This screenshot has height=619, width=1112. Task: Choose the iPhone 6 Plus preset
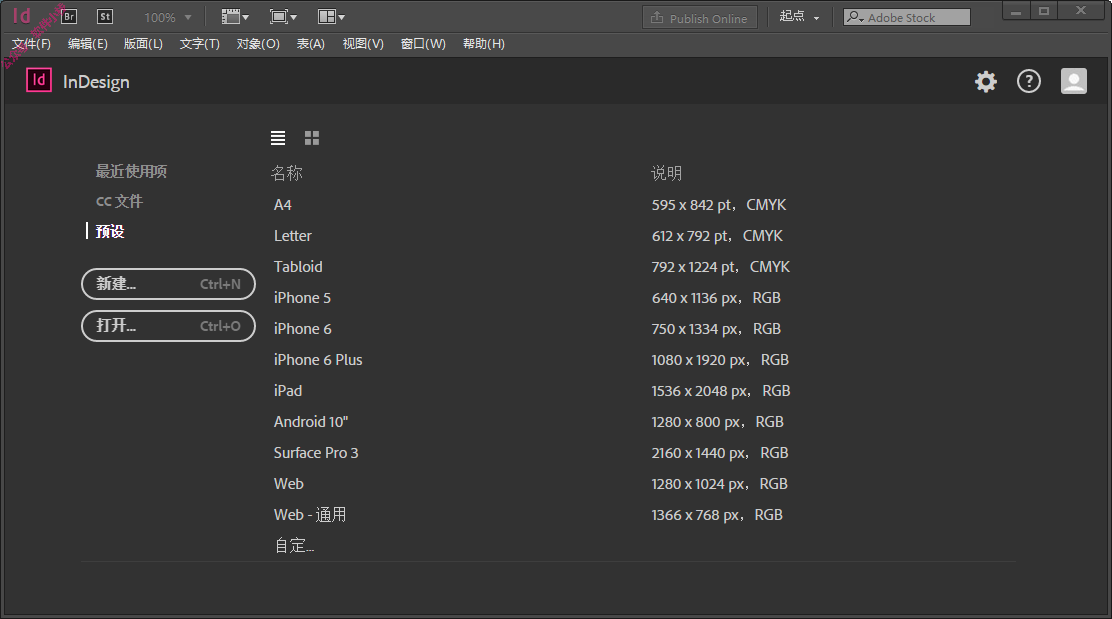318,360
